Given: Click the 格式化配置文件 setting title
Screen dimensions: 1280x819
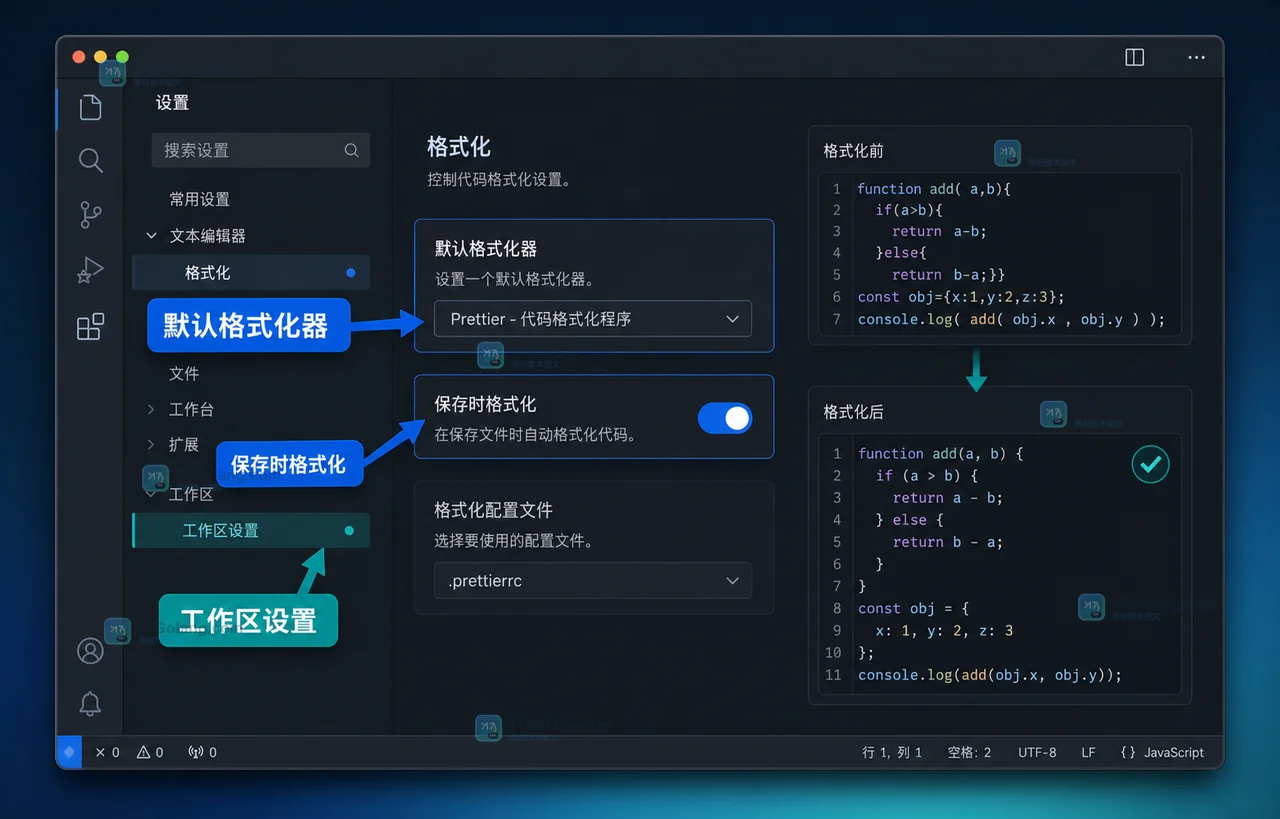Looking at the screenshot, I should pos(493,510).
